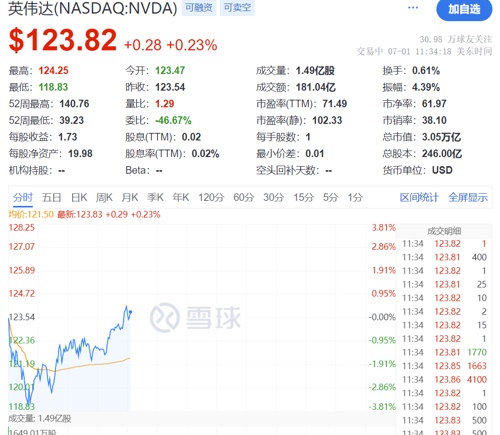Open the three-dot more options menu
The height and width of the screenshot is (435, 500).
click(x=413, y=8)
